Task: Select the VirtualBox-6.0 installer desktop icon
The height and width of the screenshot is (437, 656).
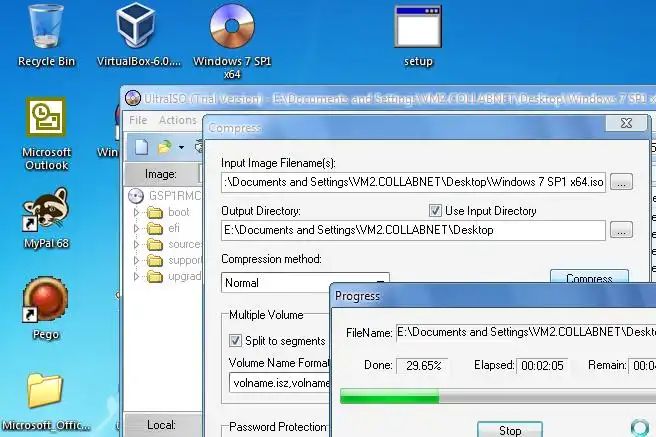Action: 138,35
